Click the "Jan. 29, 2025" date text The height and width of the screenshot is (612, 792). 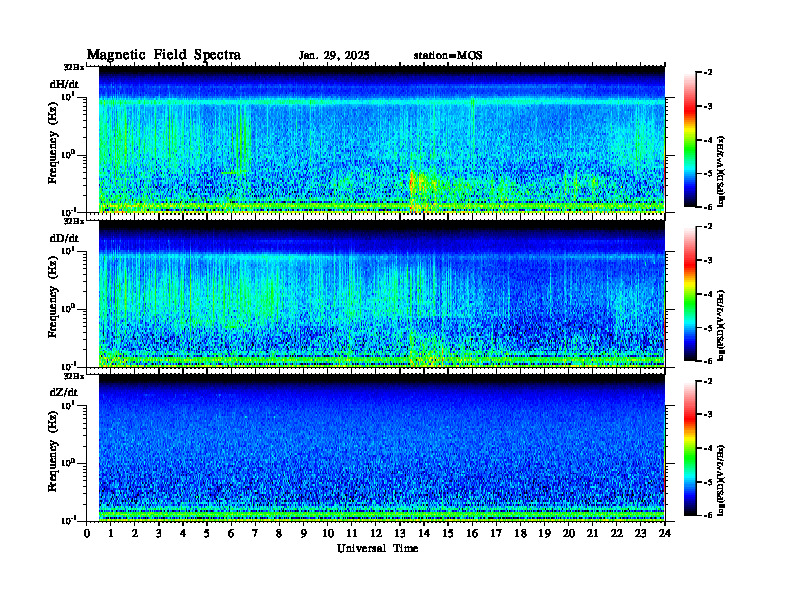click(334, 56)
